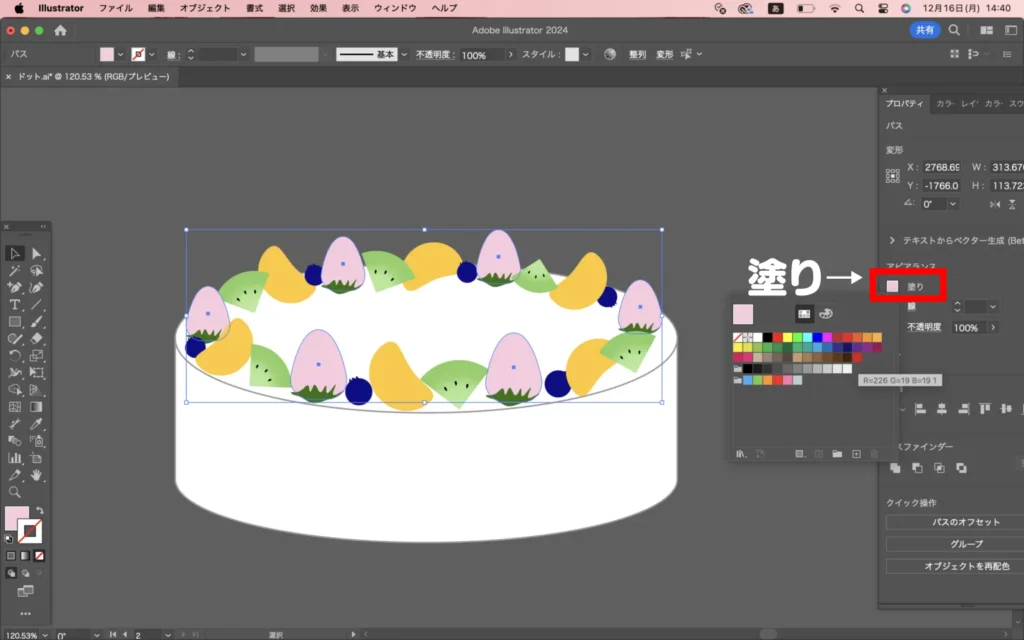Switch to the プロパティ tab
1024x640 pixels.
click(x=904, y=103)
